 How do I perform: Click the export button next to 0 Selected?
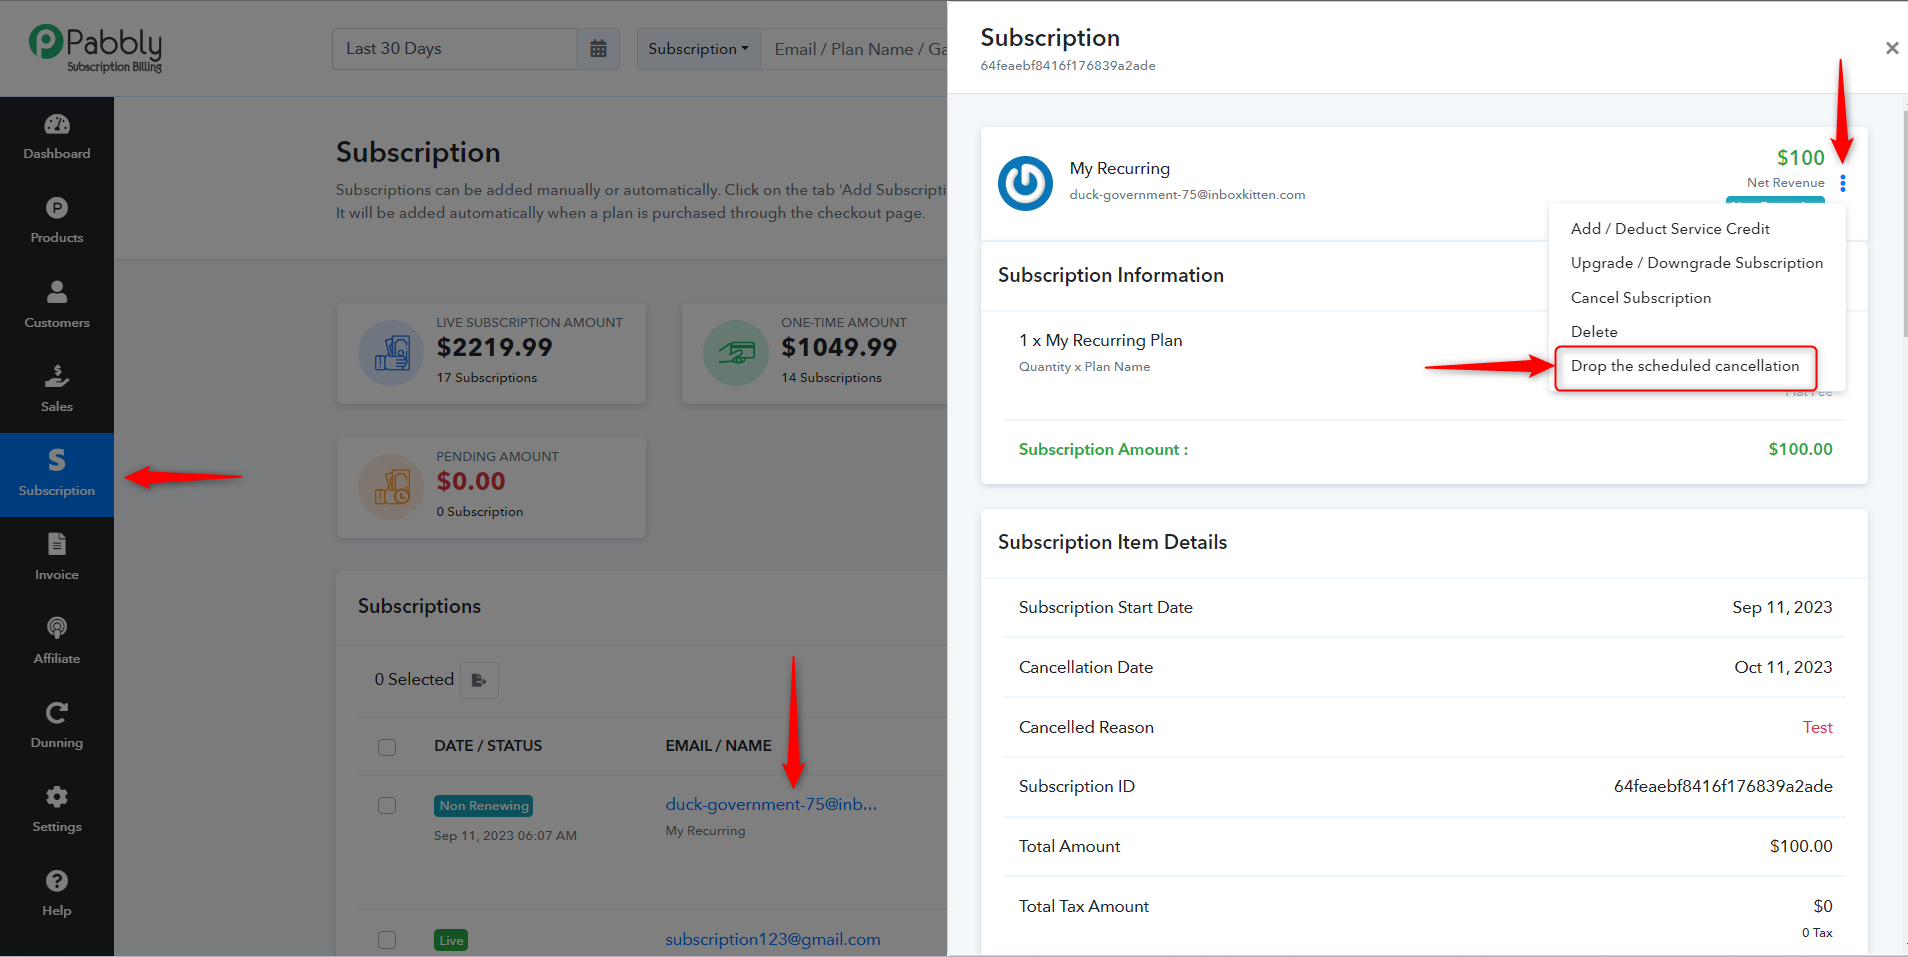coord(479,680)
